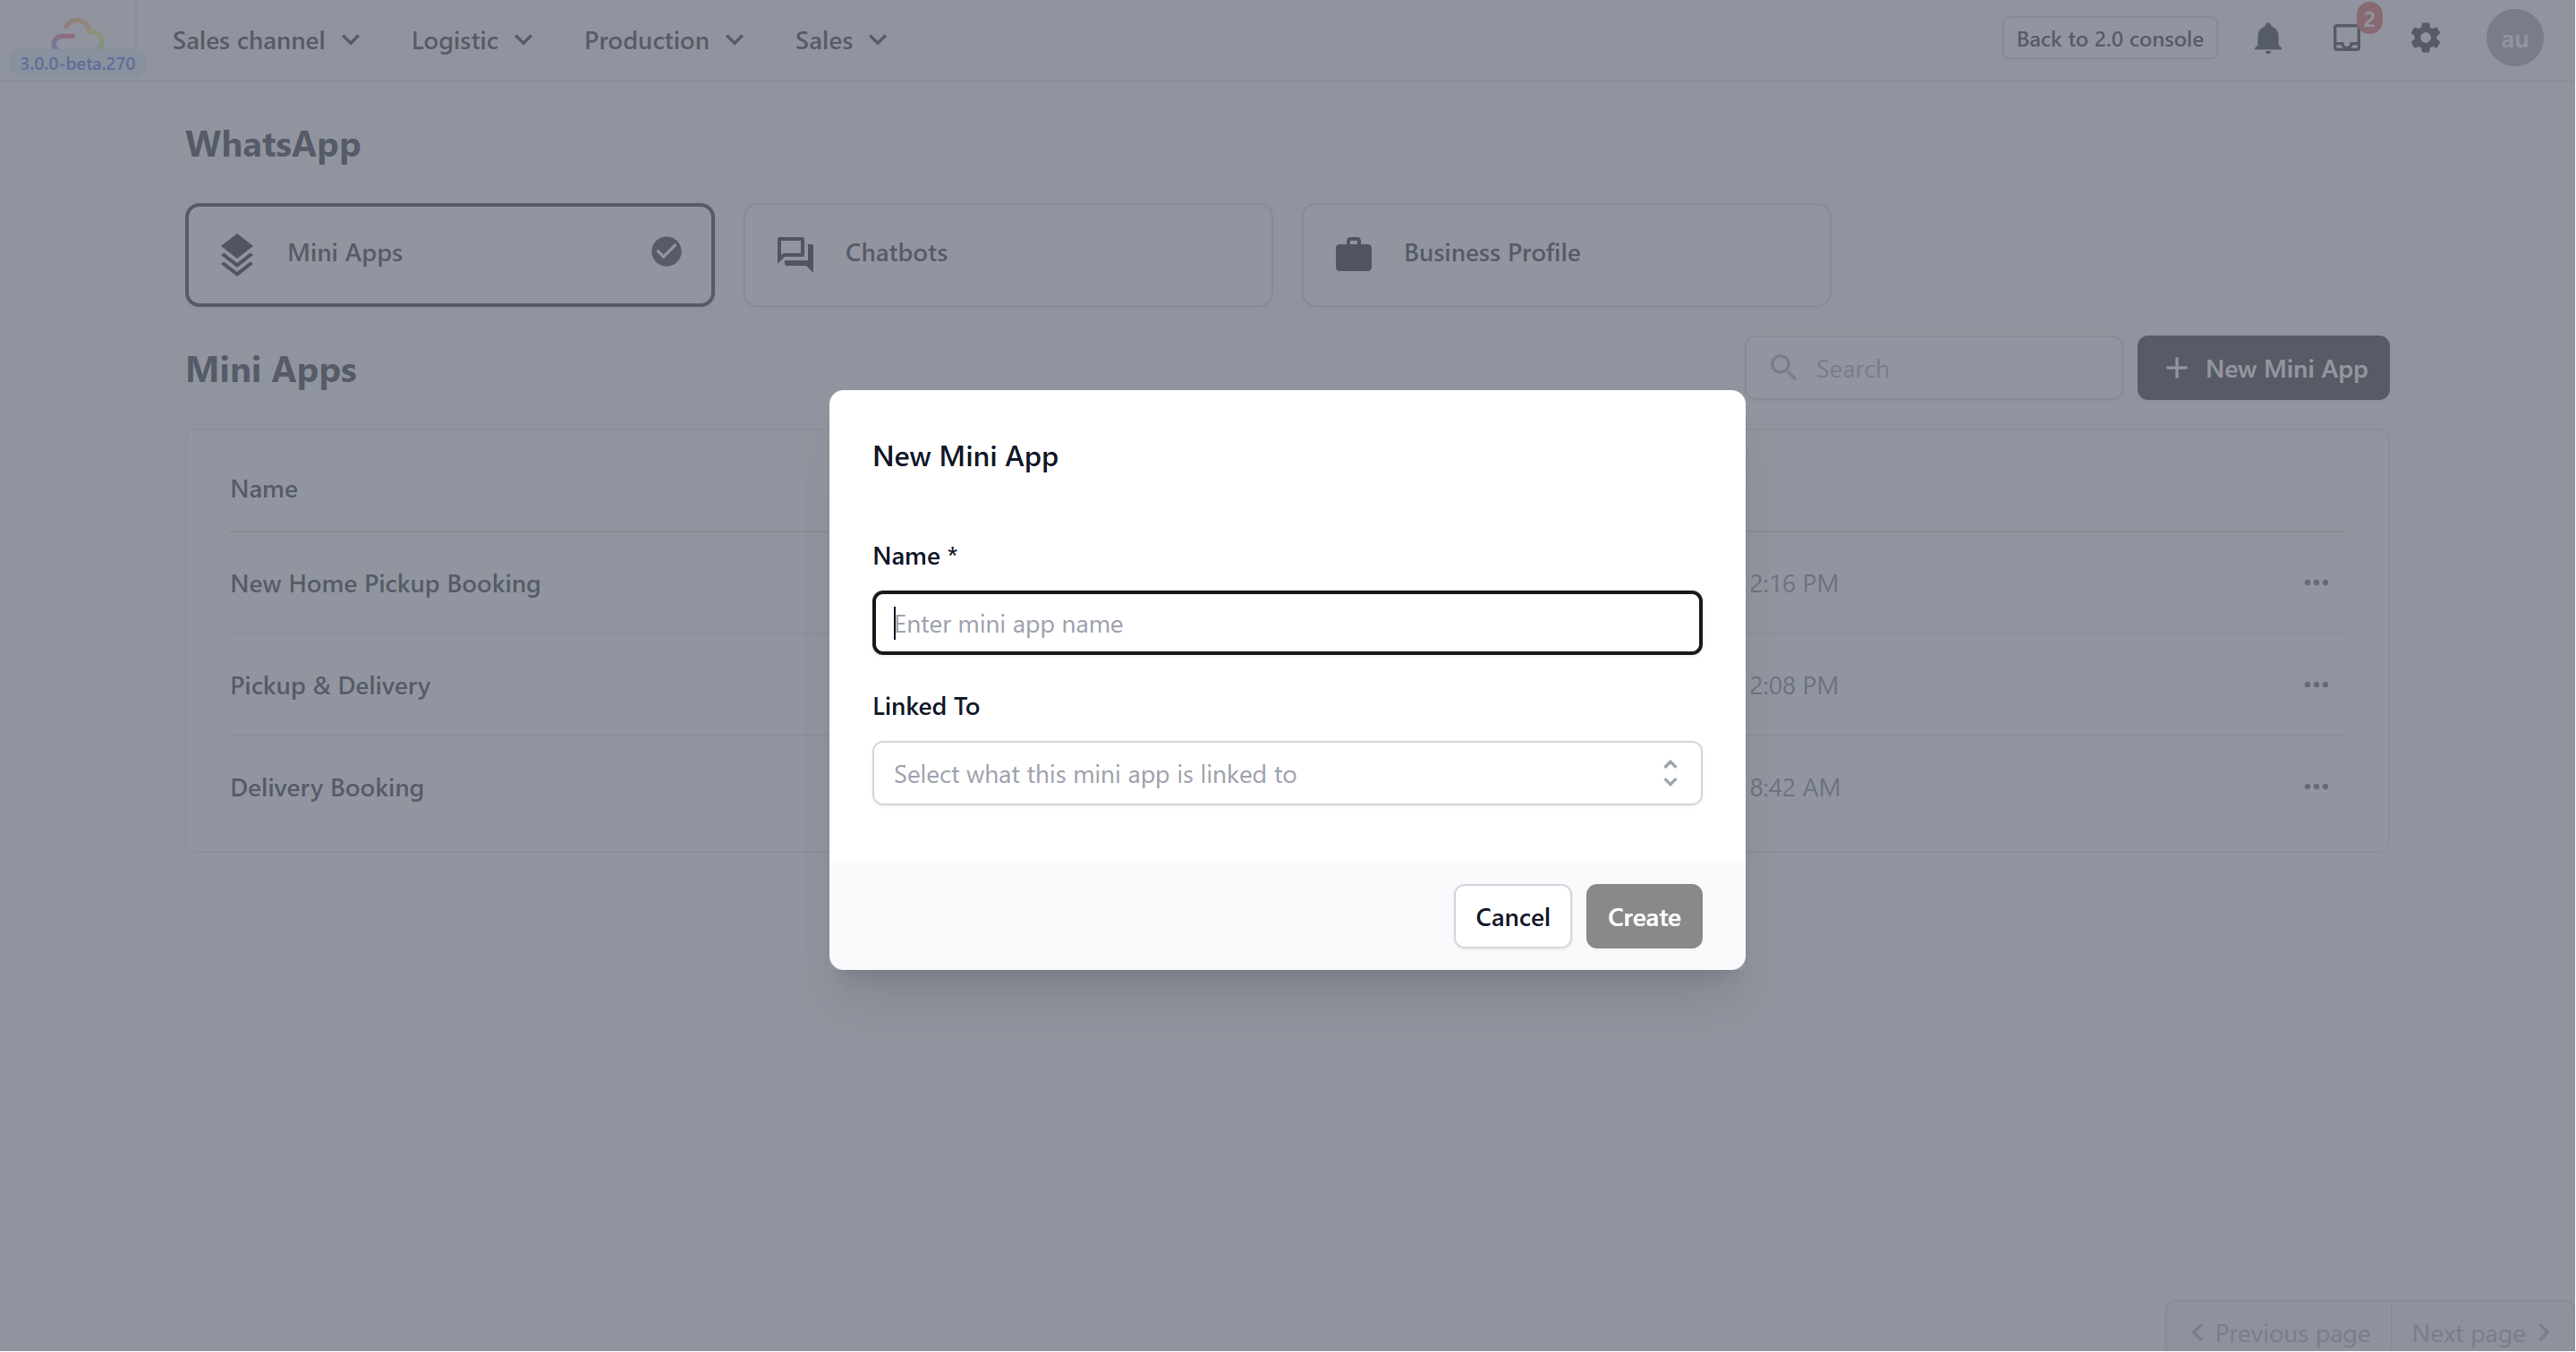
Task: Select the Mini Apps card with checkmark
Action: (x=449, y=254)
